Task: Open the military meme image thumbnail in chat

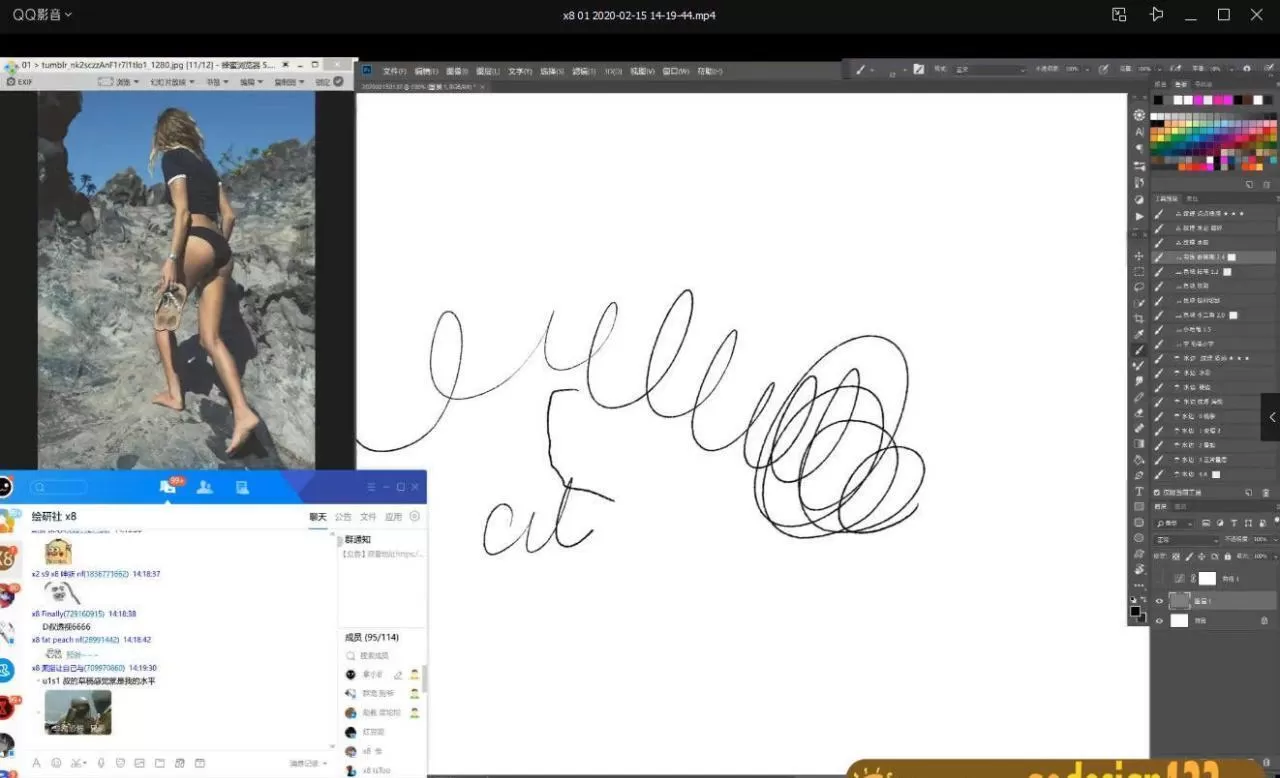Action: click(x=78, y=711)
